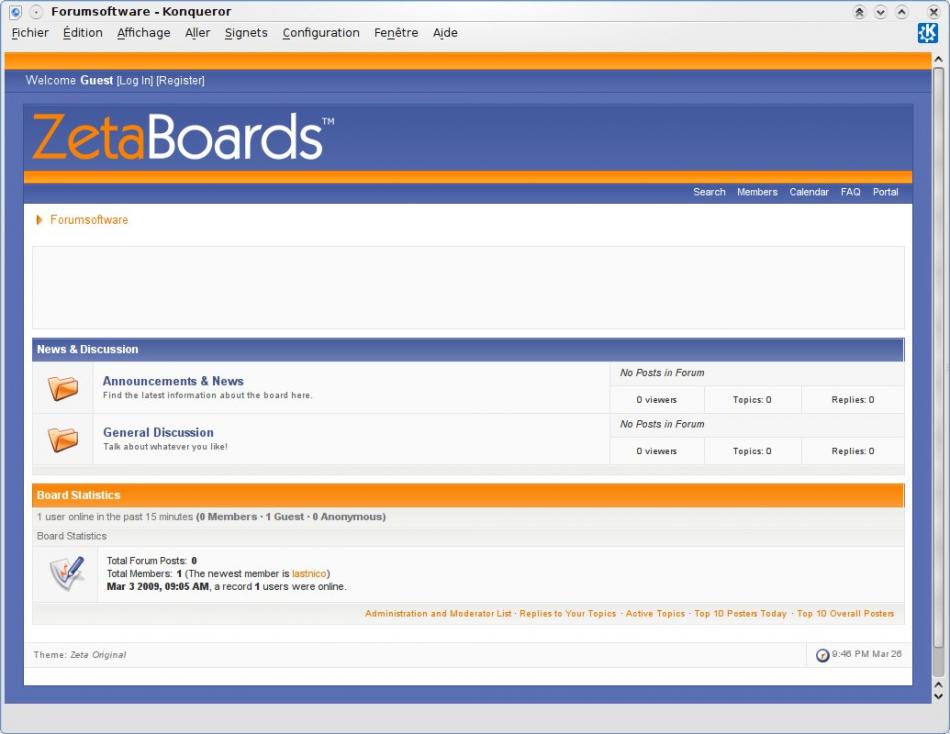Click the Zeta Original theme name
The image size is (950, 734).
tap(98, 655)
